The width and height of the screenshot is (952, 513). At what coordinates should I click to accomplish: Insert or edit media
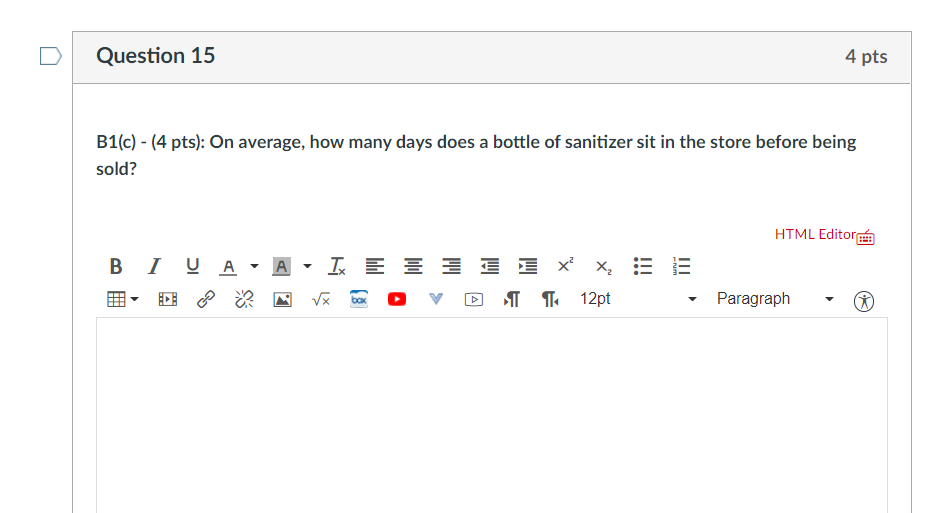click(x=168, y=299)
